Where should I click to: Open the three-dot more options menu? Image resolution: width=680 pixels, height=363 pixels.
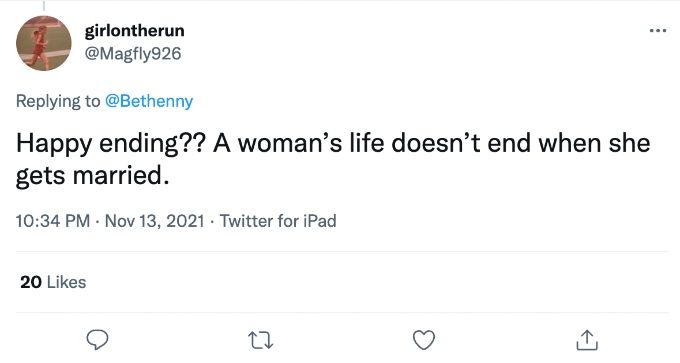658,30
